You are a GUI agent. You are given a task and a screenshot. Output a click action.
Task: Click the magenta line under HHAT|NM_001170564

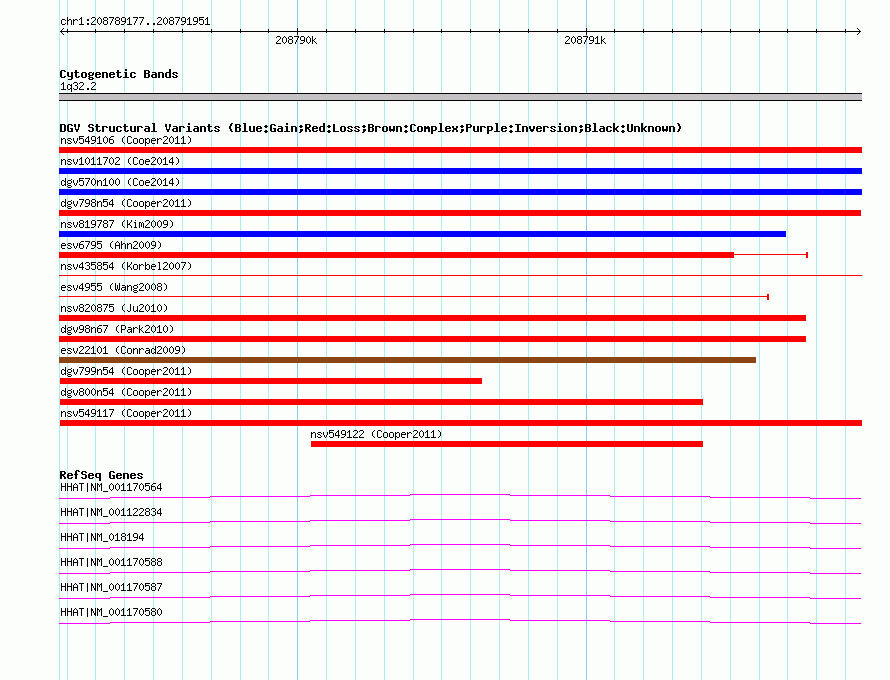click(460, 497)
